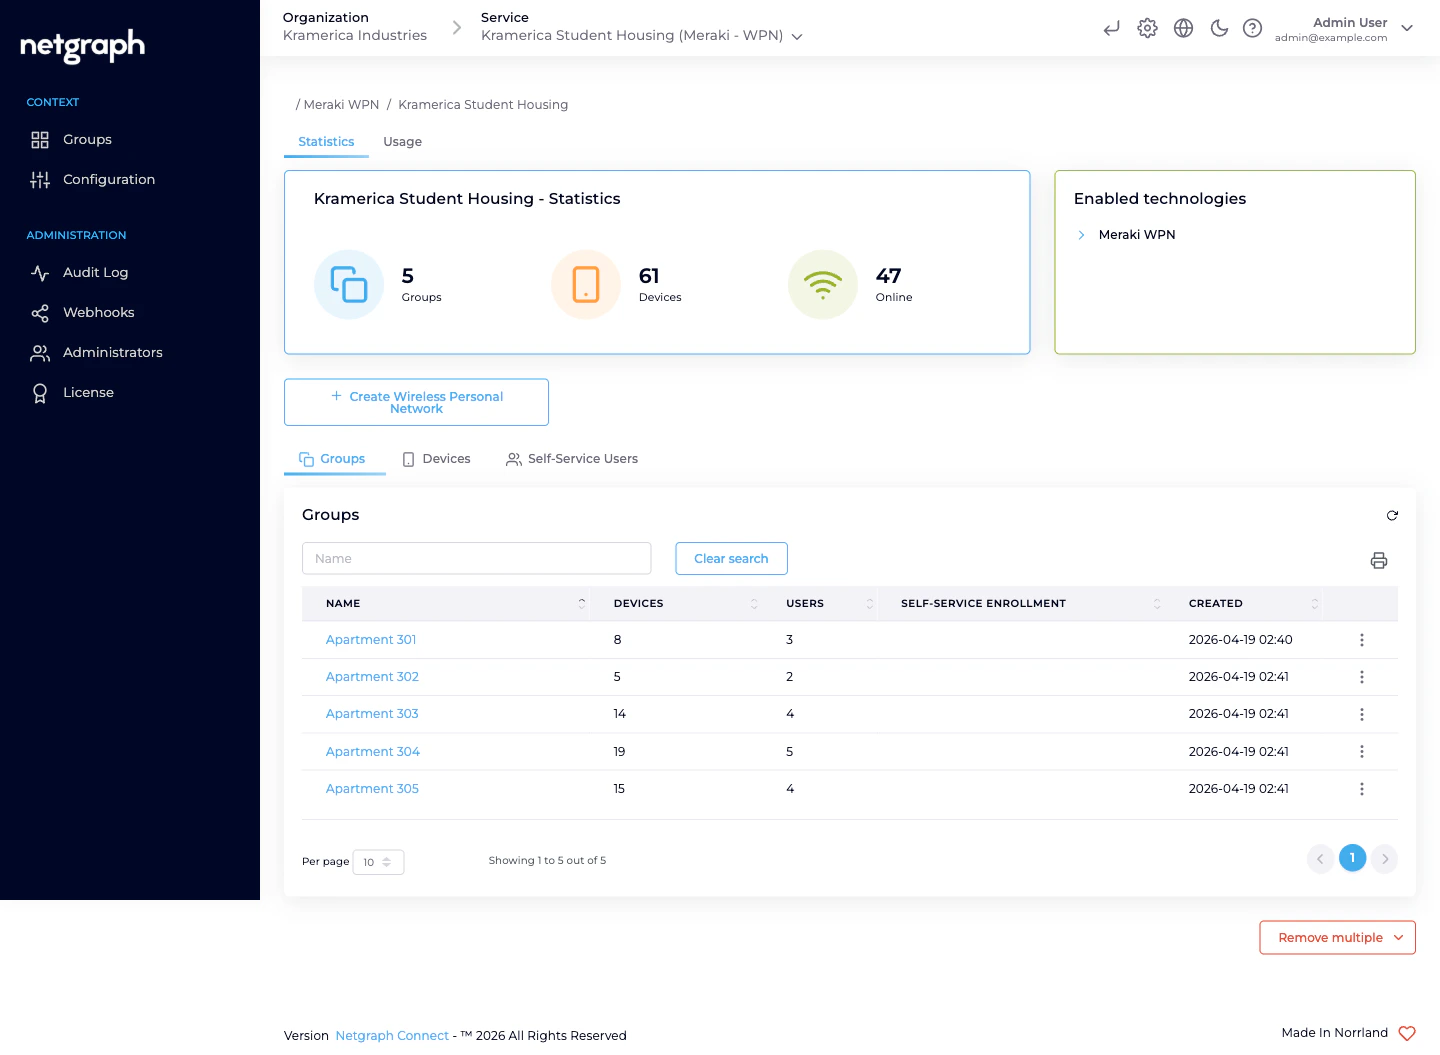The width and height of the screenshot is (1440, 1055).
Task: Toggle dark mode with the moon icon
Action: click(x=1219, y=28)
